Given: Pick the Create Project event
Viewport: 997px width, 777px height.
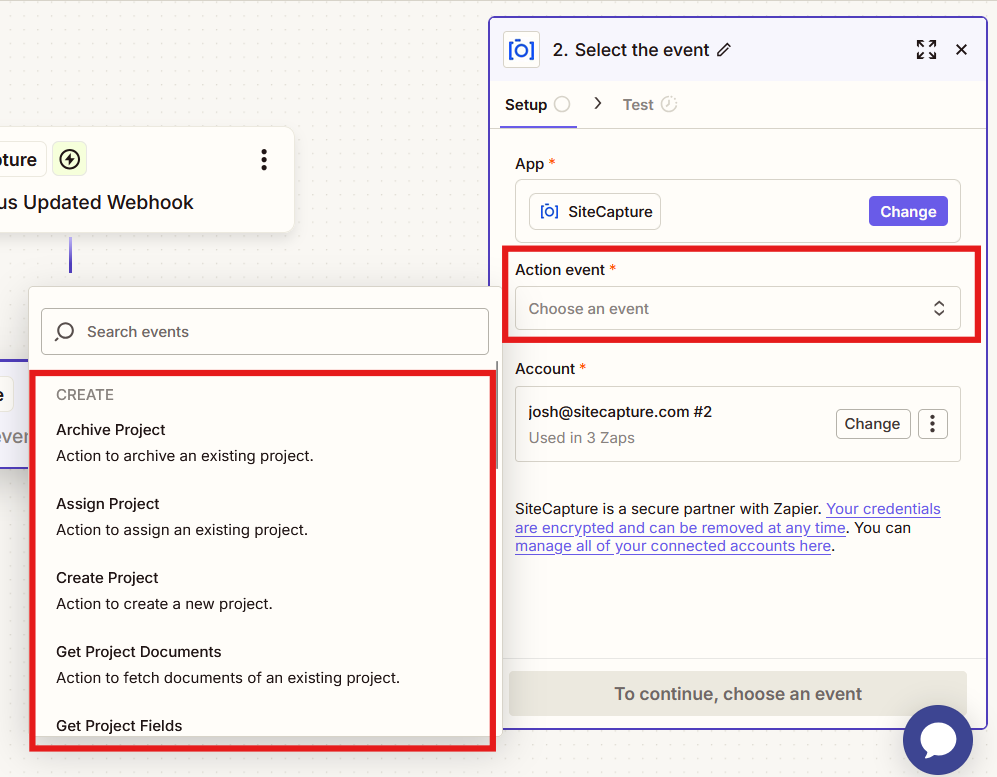Looking at the screenshot, I should click(x=107, y=578).
